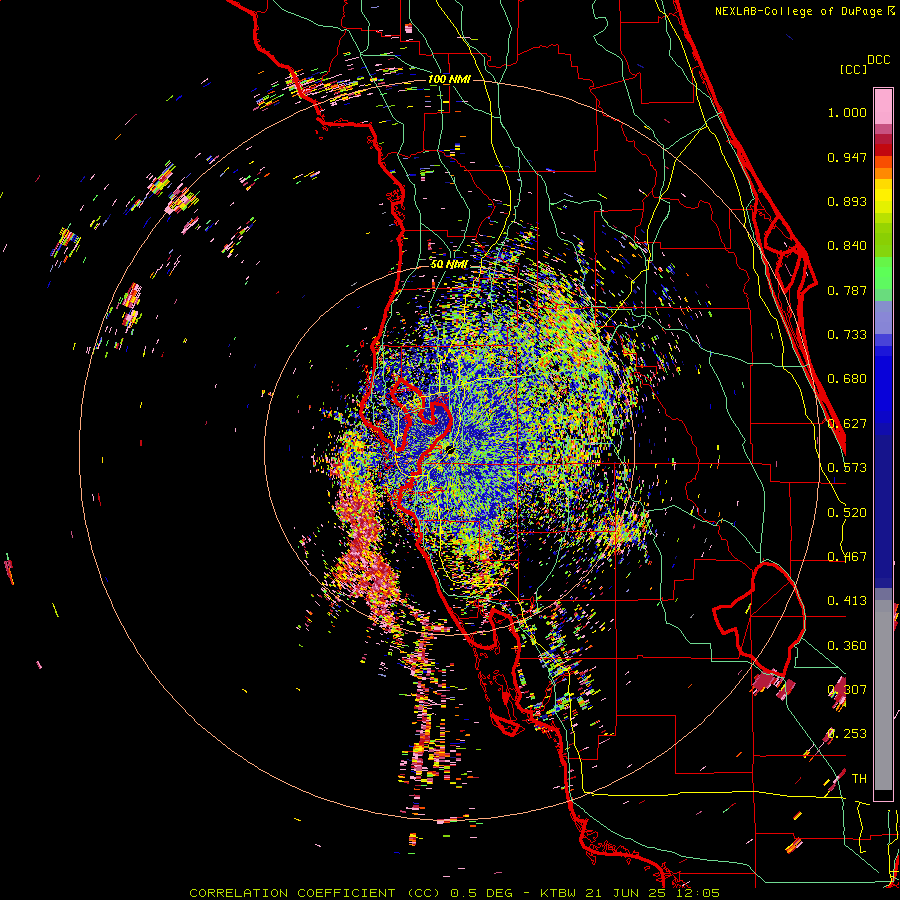Click the 50 NMI range ring label
Screen dimensions: 900x900
click(x=449, y=265)
